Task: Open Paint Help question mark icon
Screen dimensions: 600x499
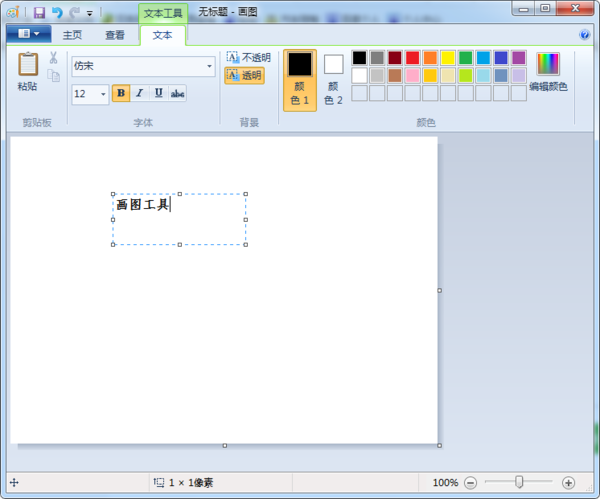Action: point(584,35)
